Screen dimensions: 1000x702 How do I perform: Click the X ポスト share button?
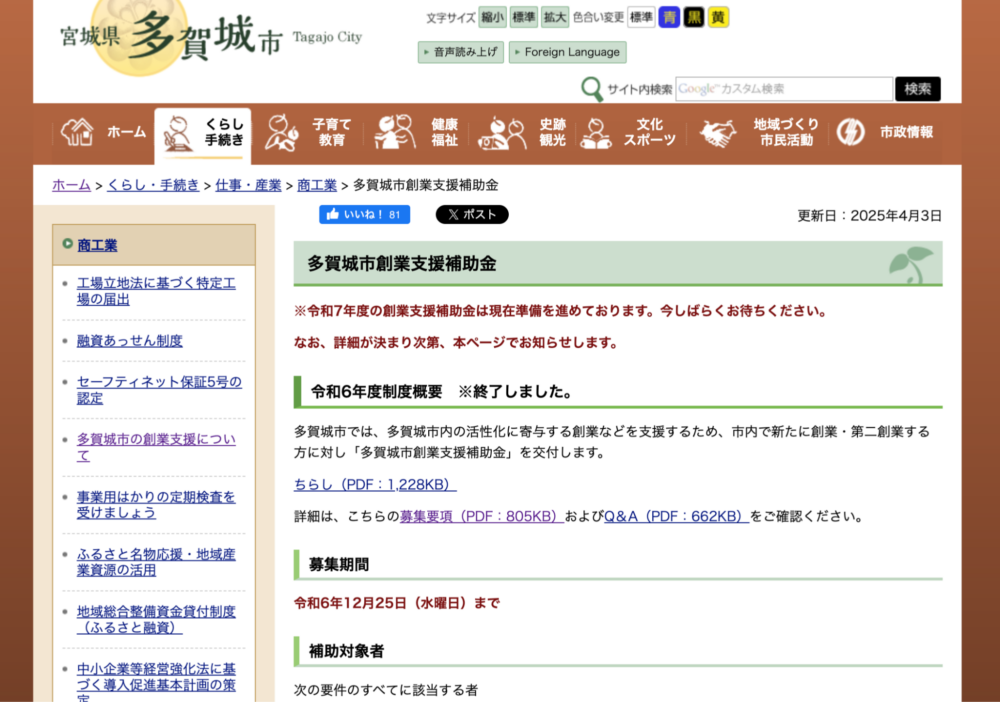[472, 214]
